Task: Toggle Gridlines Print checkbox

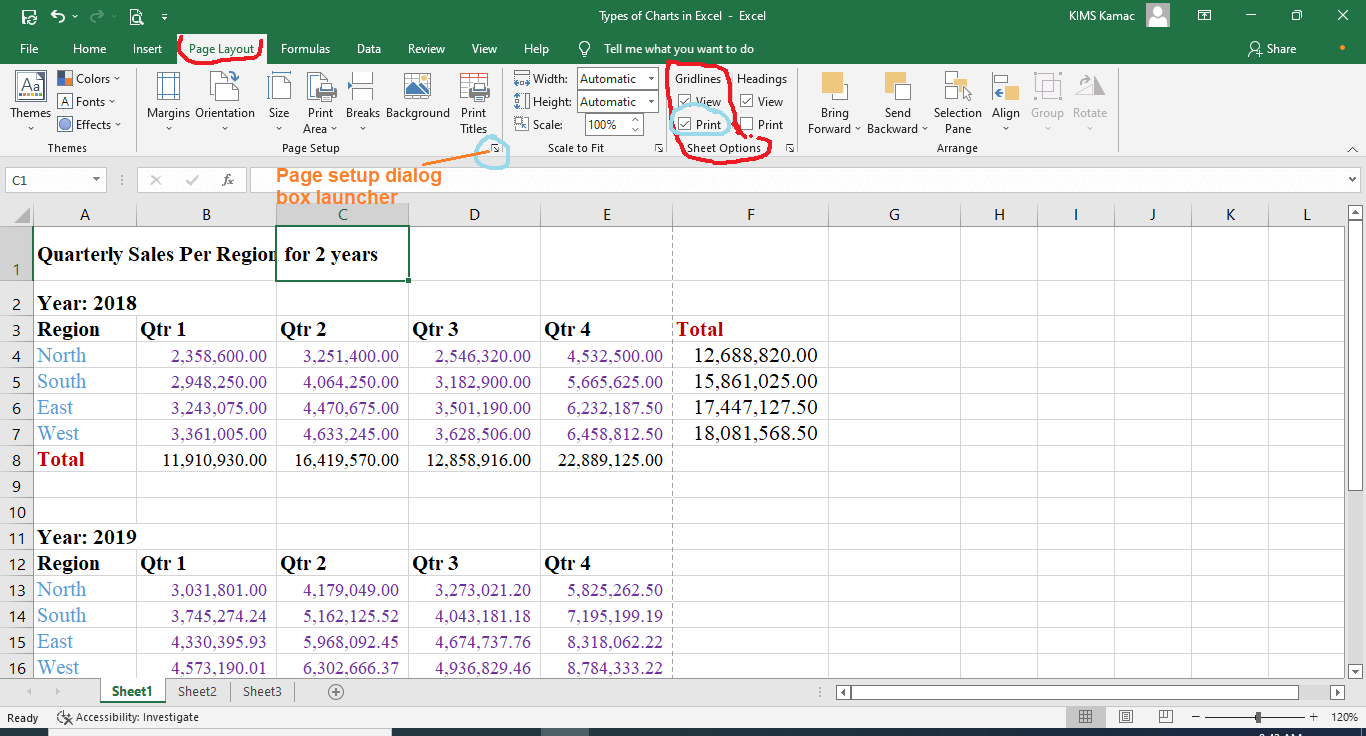Action: point(685,124)
